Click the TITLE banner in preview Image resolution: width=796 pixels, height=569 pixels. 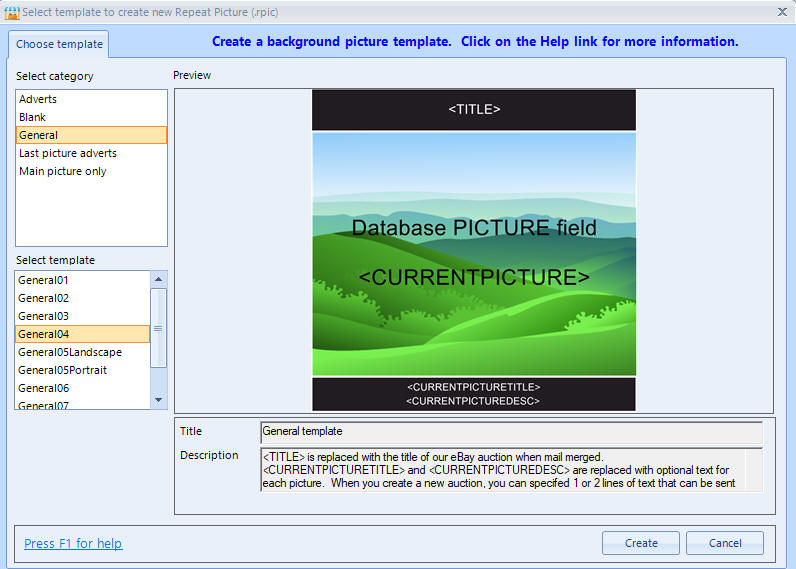click(474, 110)
